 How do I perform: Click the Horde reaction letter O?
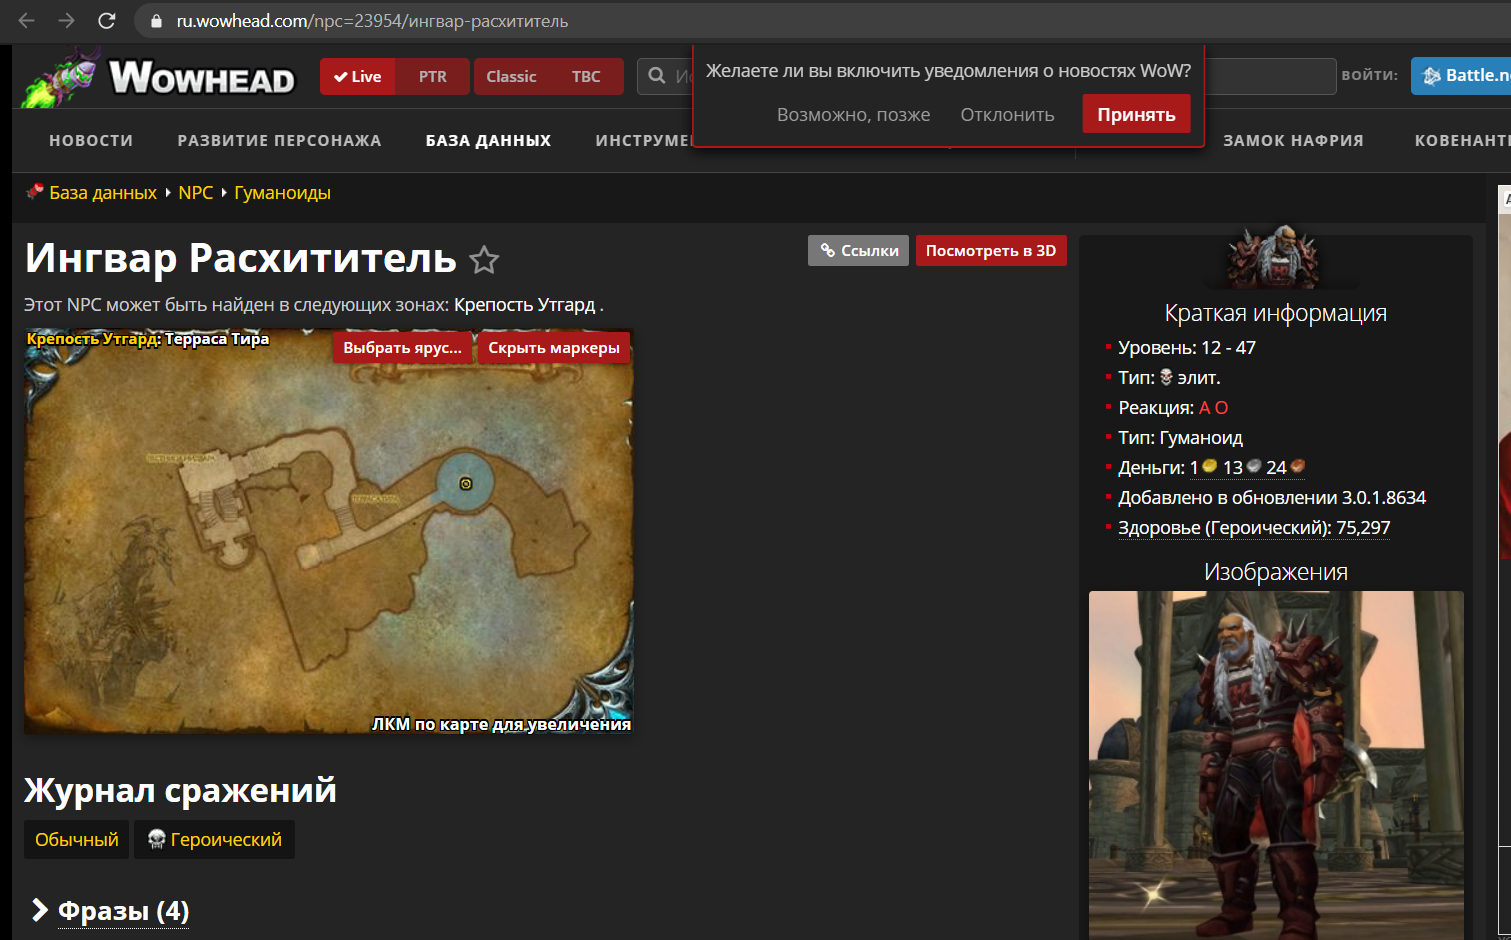[1222, 408]
